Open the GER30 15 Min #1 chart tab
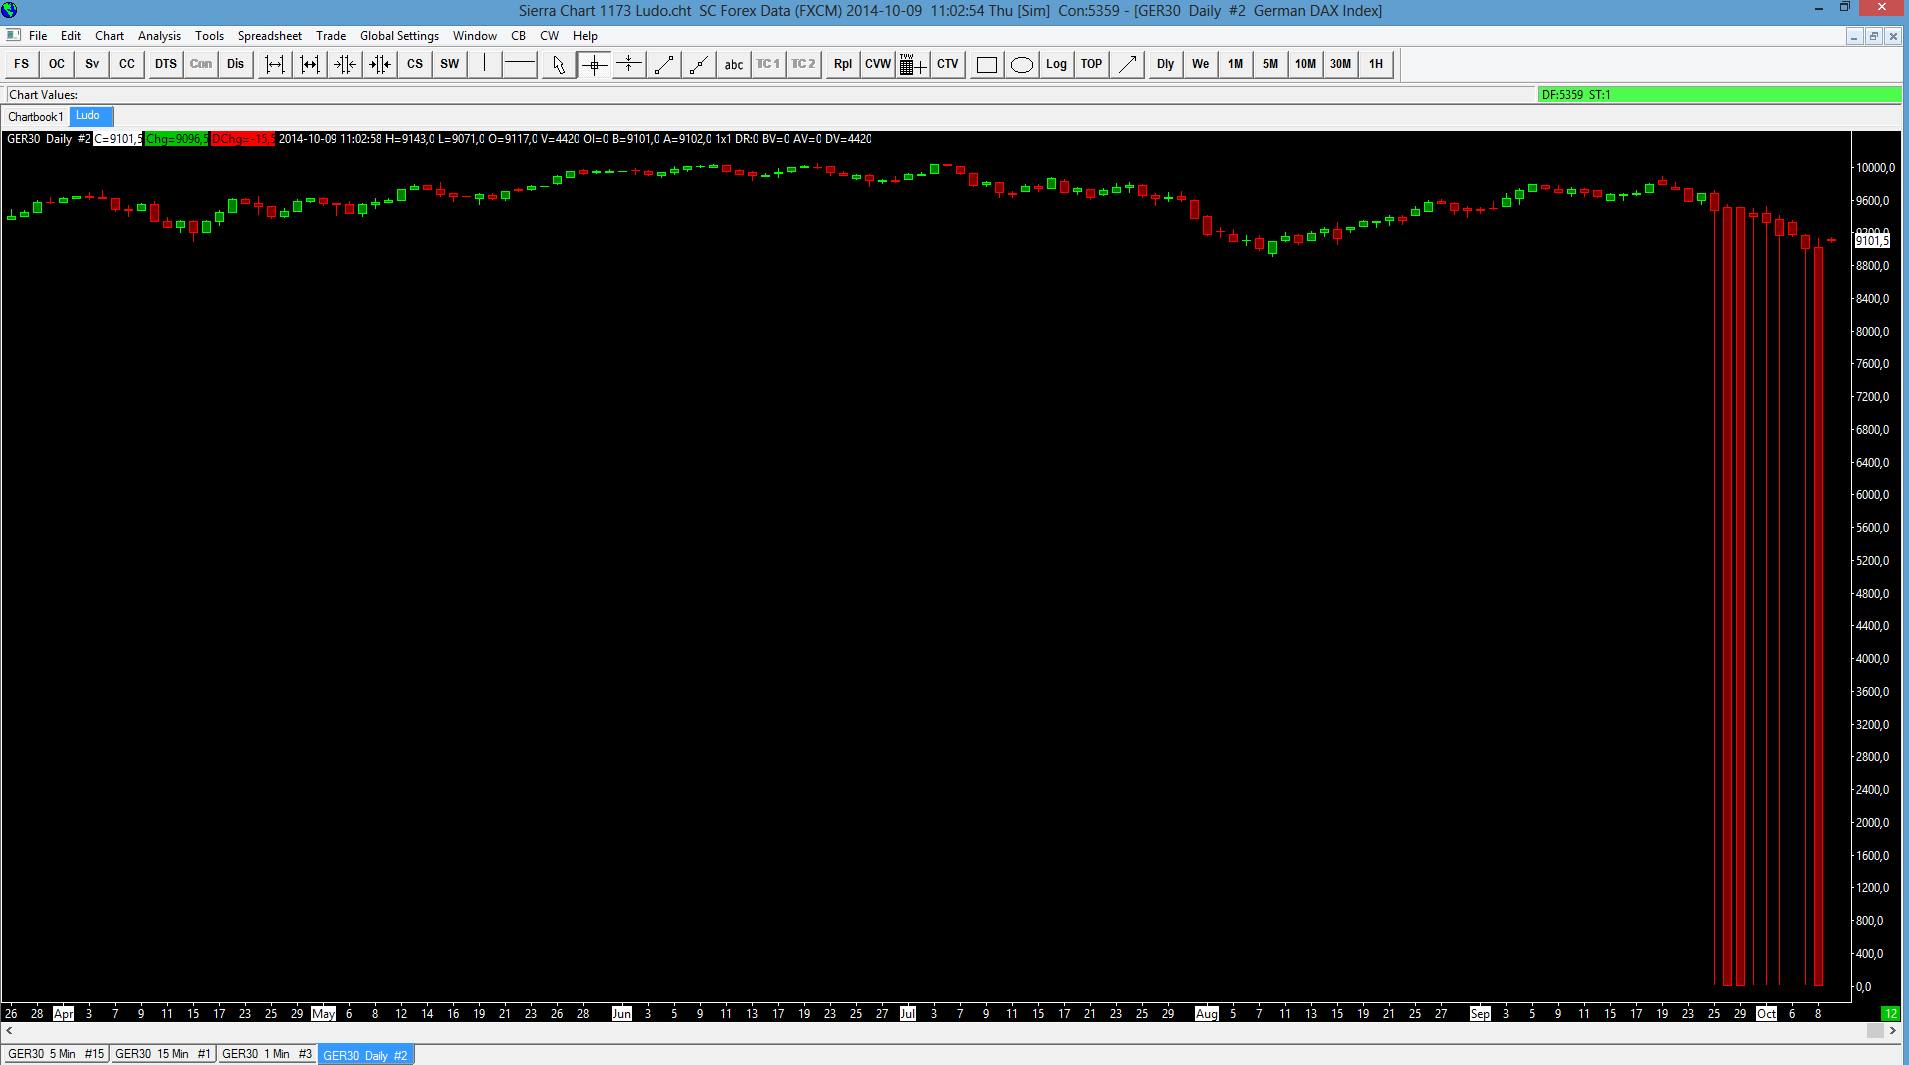1909x1065 pixels. 163,1054
